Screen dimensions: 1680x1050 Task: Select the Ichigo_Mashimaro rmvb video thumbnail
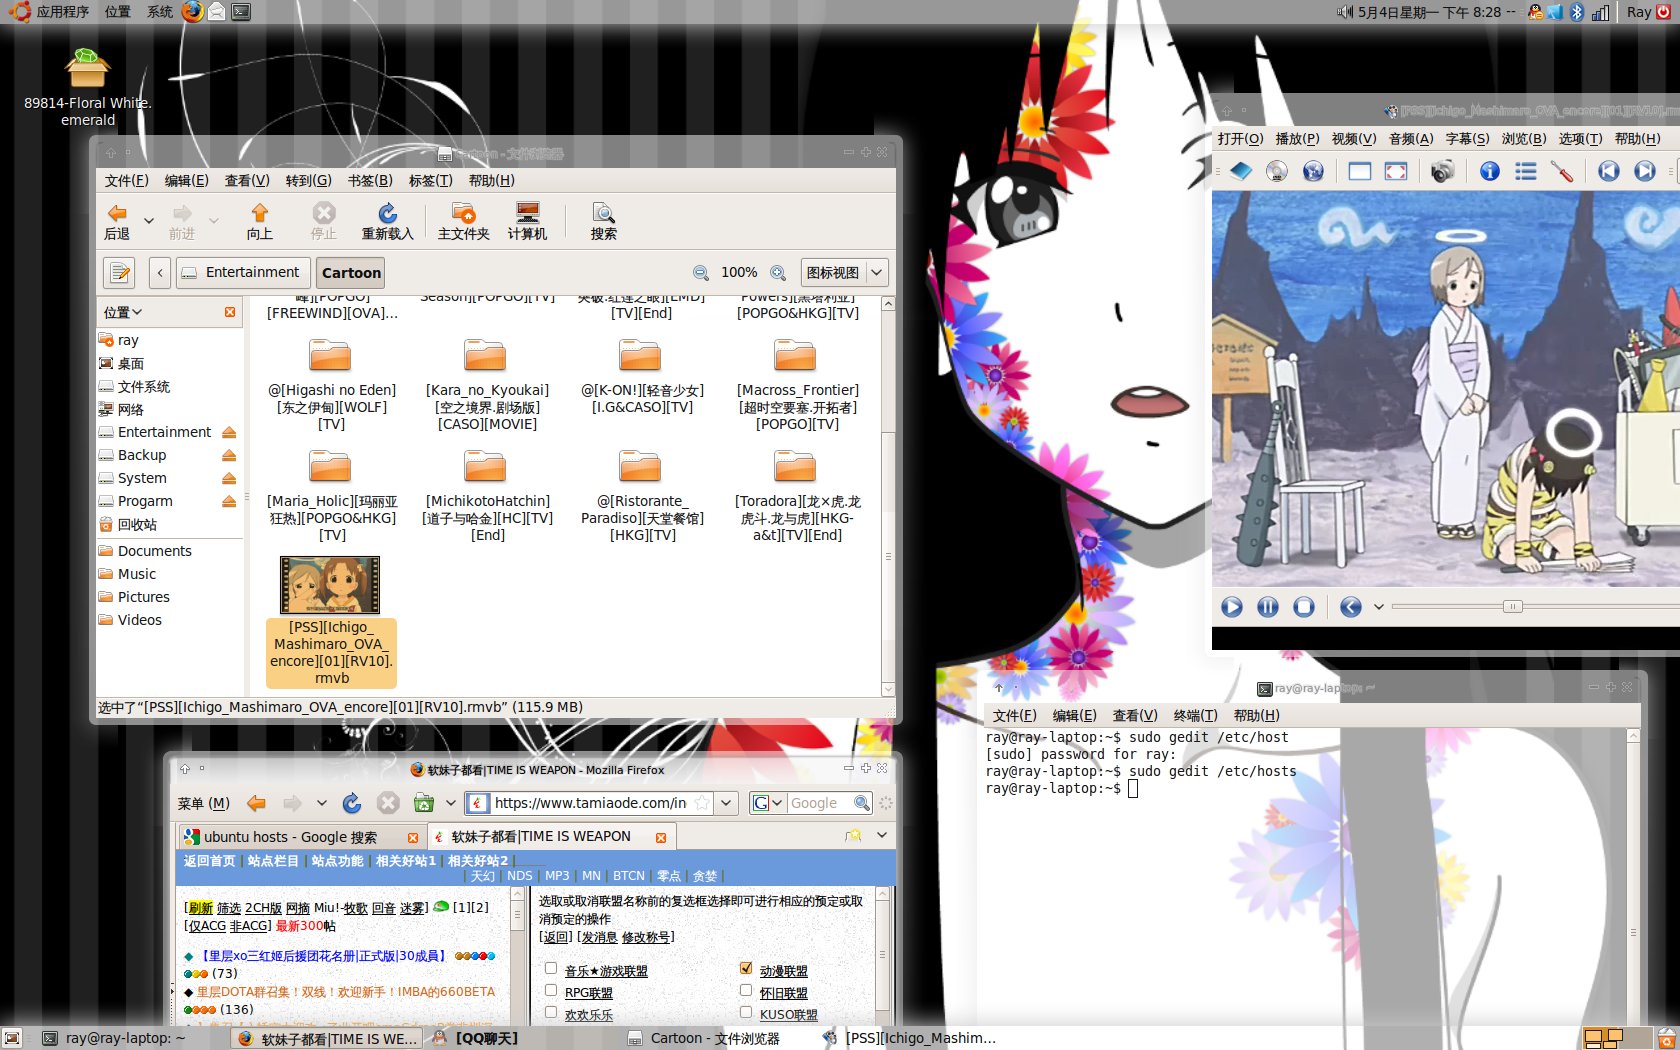[x=330, y=585]
